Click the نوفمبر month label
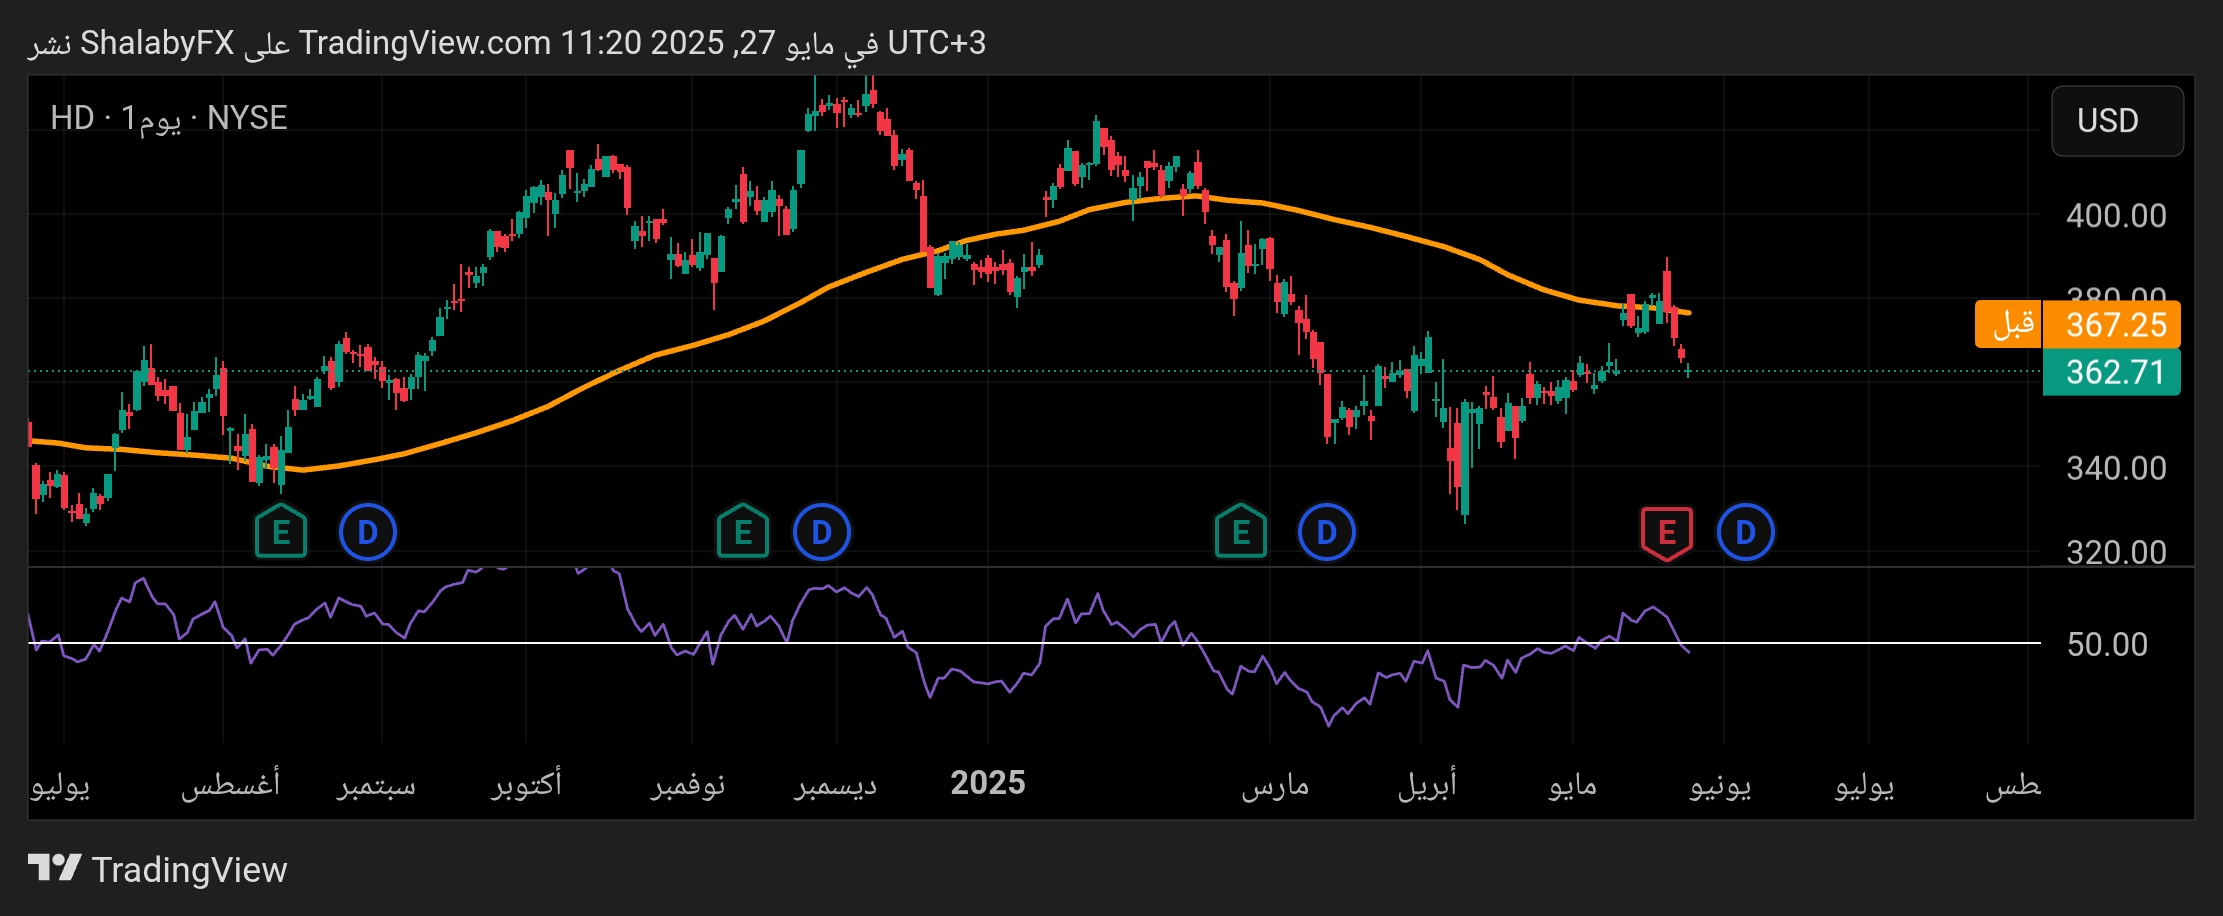This screenshot has width=2223, height=916. tap(688, 785)
